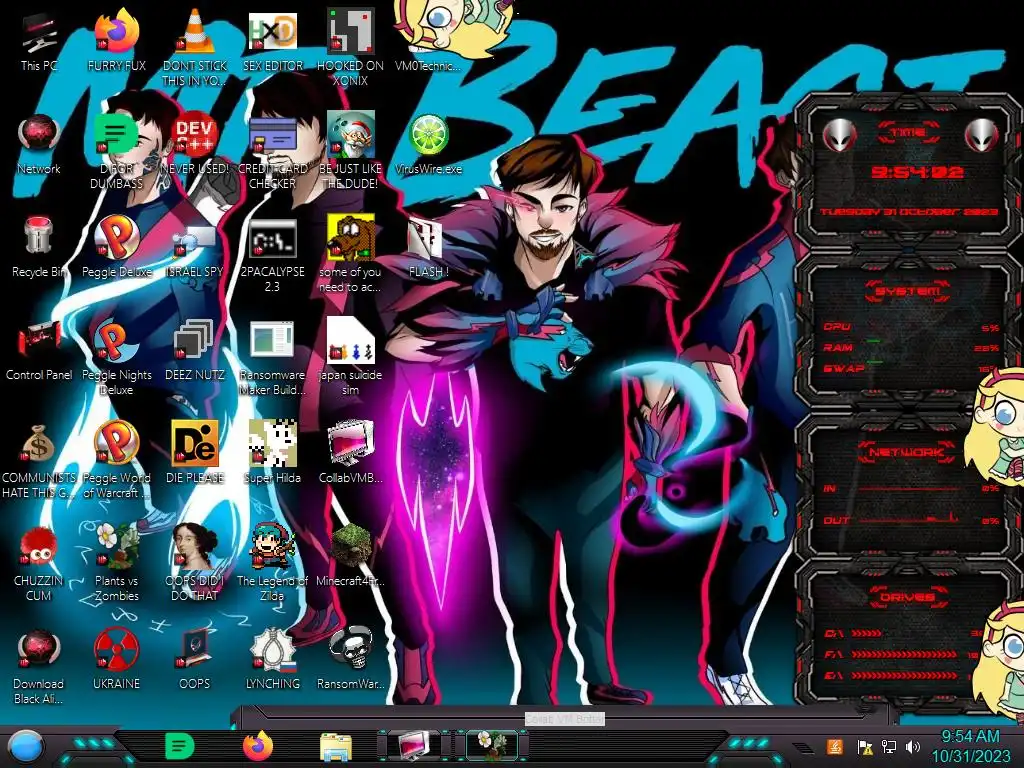Screen dimensions: 1024x768
Task: Launch Super Hilda
Action: [x=272, y=443]
